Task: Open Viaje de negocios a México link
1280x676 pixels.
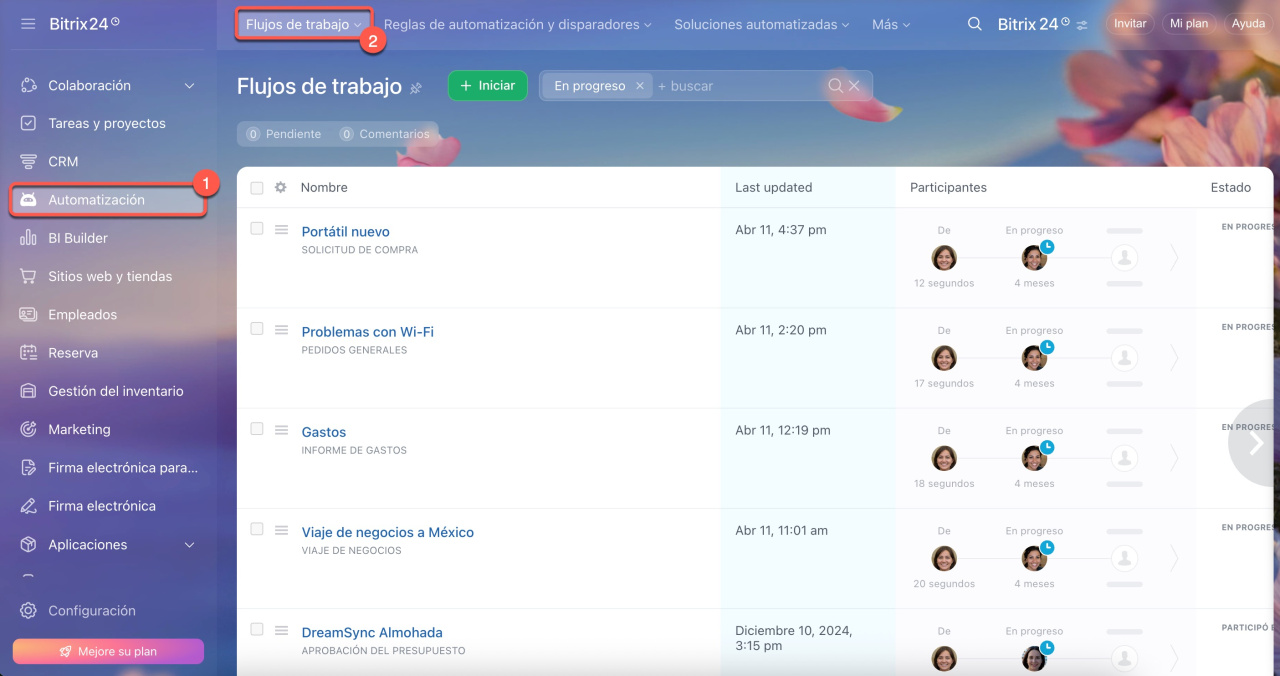Action: click(x=388, y=532)
